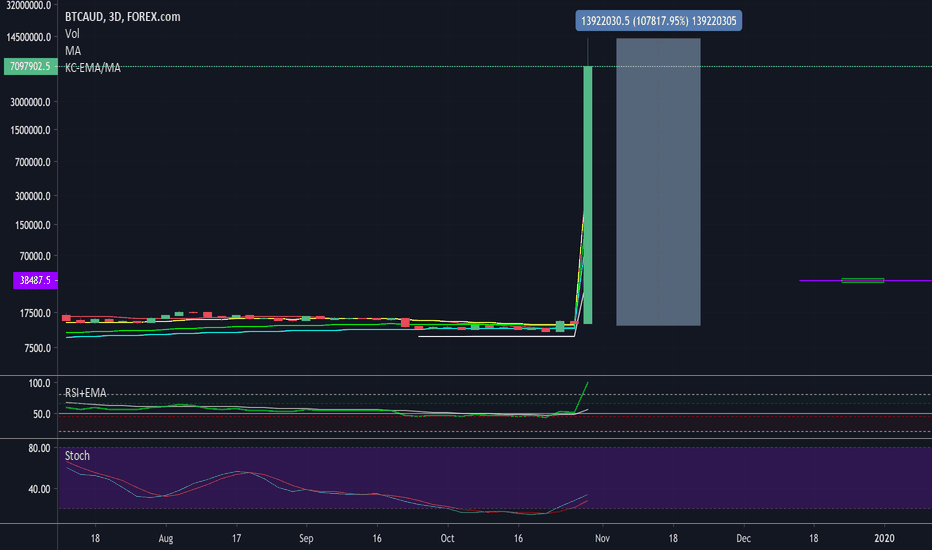Click the RSI+EMA indicator label
932x550 pixels.
coord(86,393)
